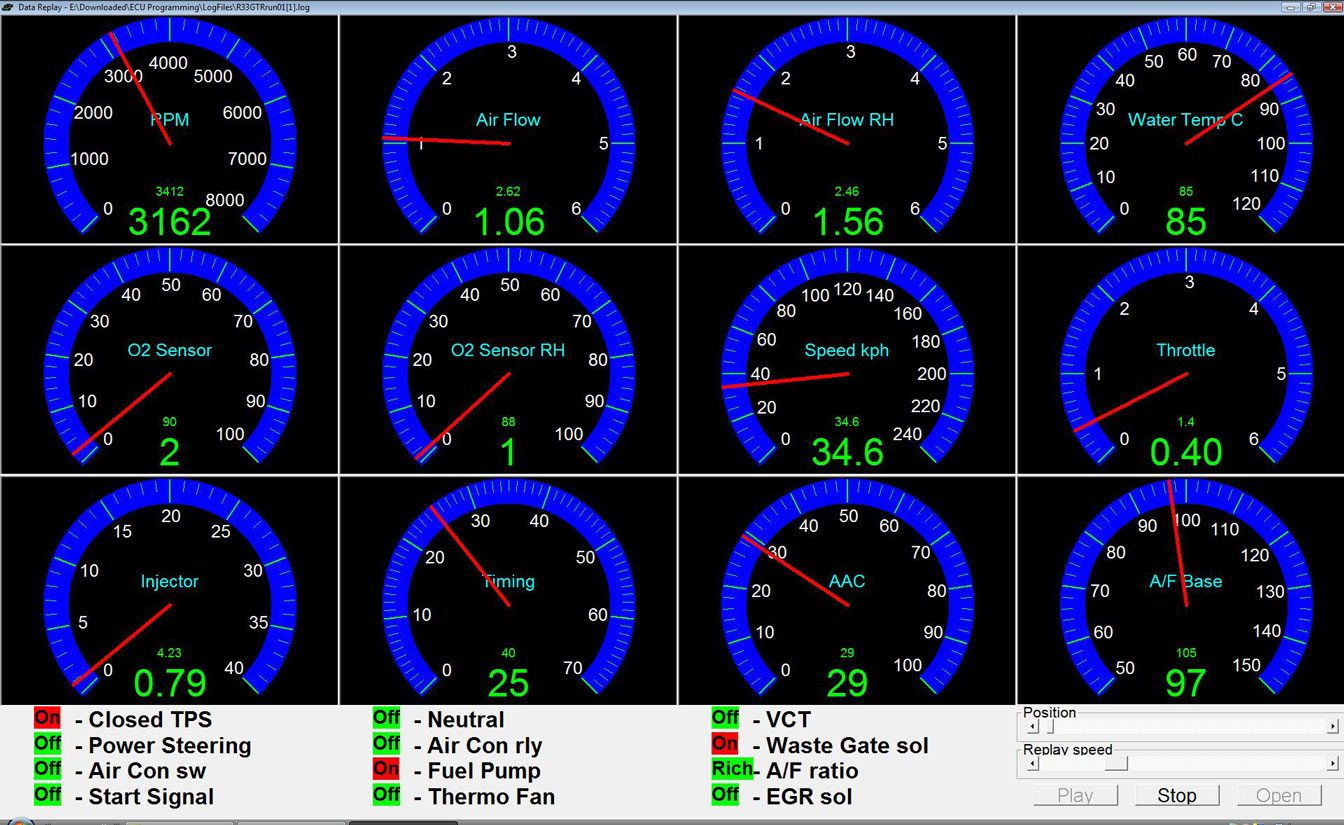The image size is (1344, 825).
Task: Click the Replay speed left arrow
Action: (x=1033, y=764)
